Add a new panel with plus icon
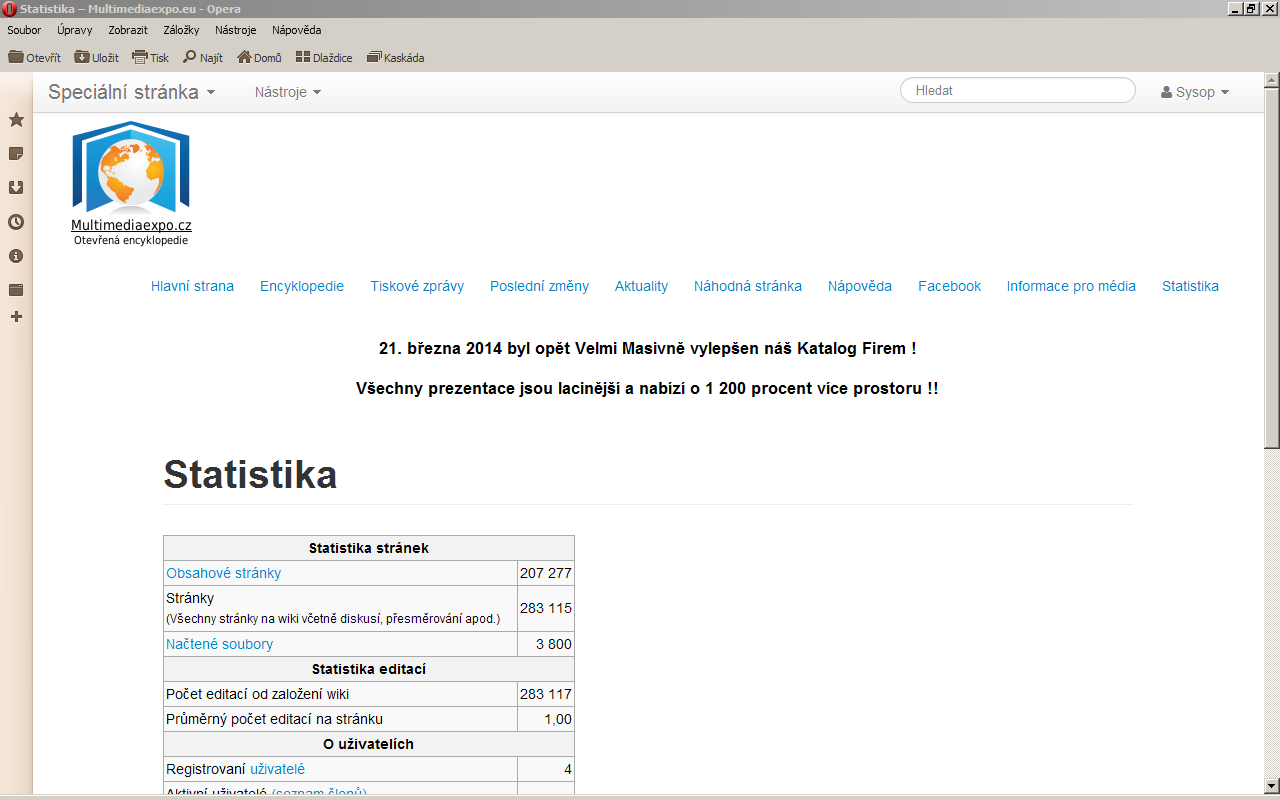 click(16, 317)
